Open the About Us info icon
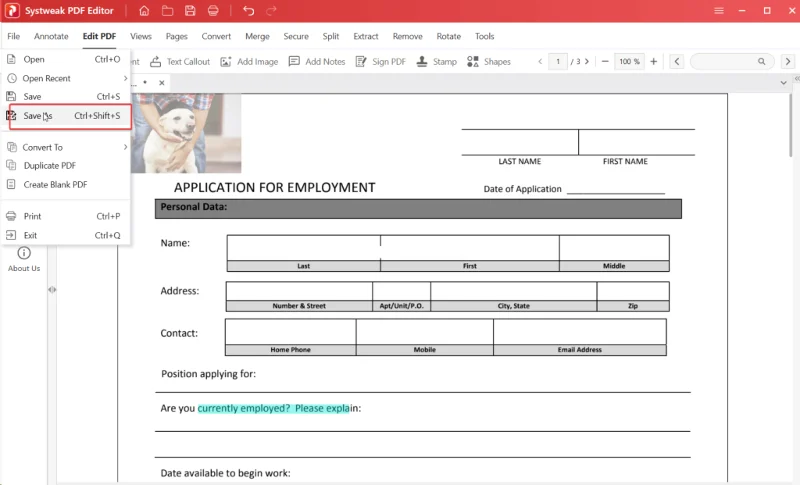Image resolution: width=800 pixels, height=485 pixels. pyautogui.click(x=24, y=253)
